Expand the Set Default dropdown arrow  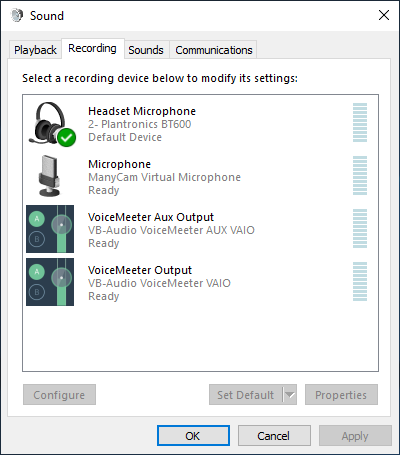[x=290, y=395]
